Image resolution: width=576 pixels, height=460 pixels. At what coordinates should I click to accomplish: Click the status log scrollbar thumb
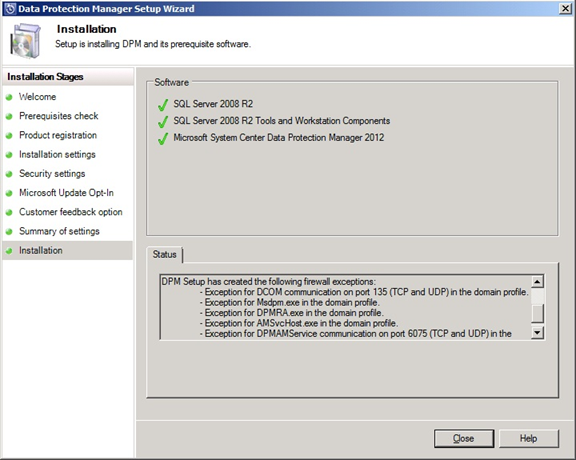[537, 313]
